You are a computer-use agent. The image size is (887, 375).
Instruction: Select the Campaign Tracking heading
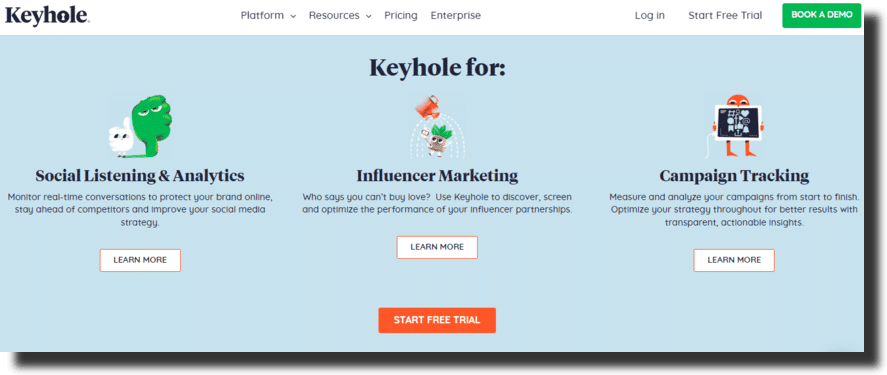point(734,175)
